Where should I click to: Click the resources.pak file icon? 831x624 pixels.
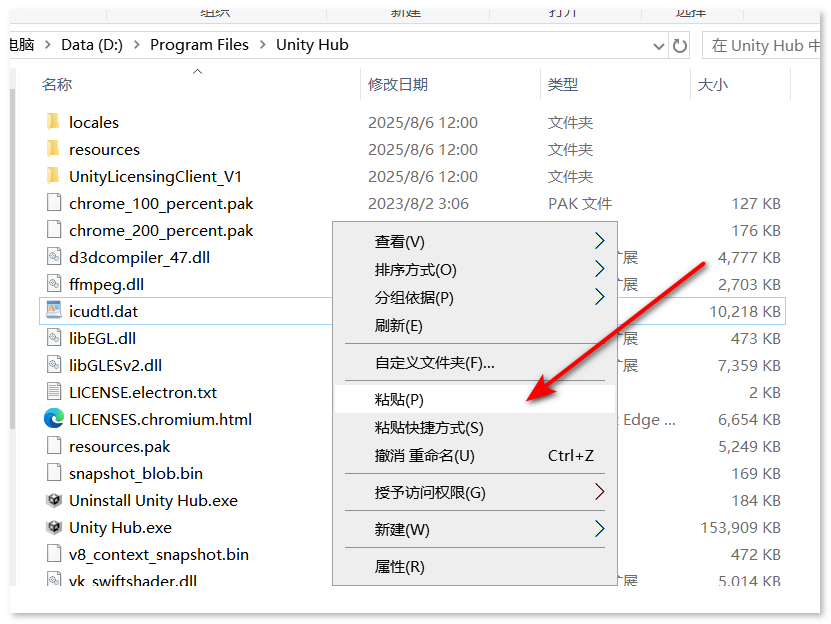(54, 446)
